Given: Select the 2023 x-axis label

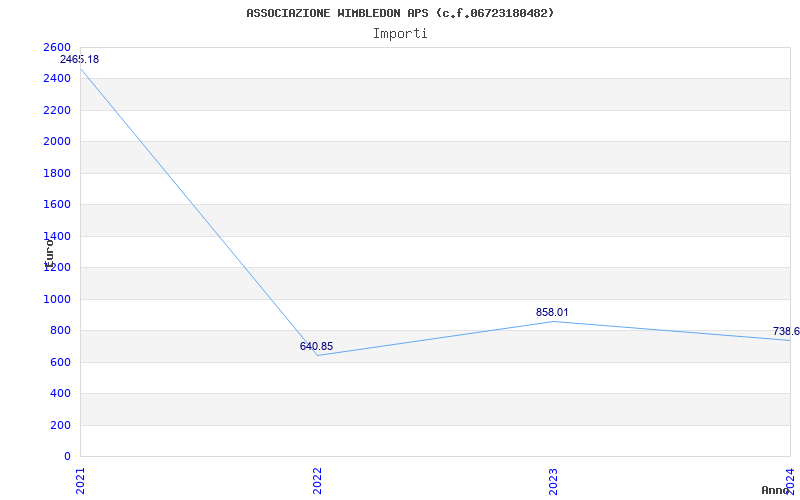Looking at the screenshot, I should tap(554, 481).
